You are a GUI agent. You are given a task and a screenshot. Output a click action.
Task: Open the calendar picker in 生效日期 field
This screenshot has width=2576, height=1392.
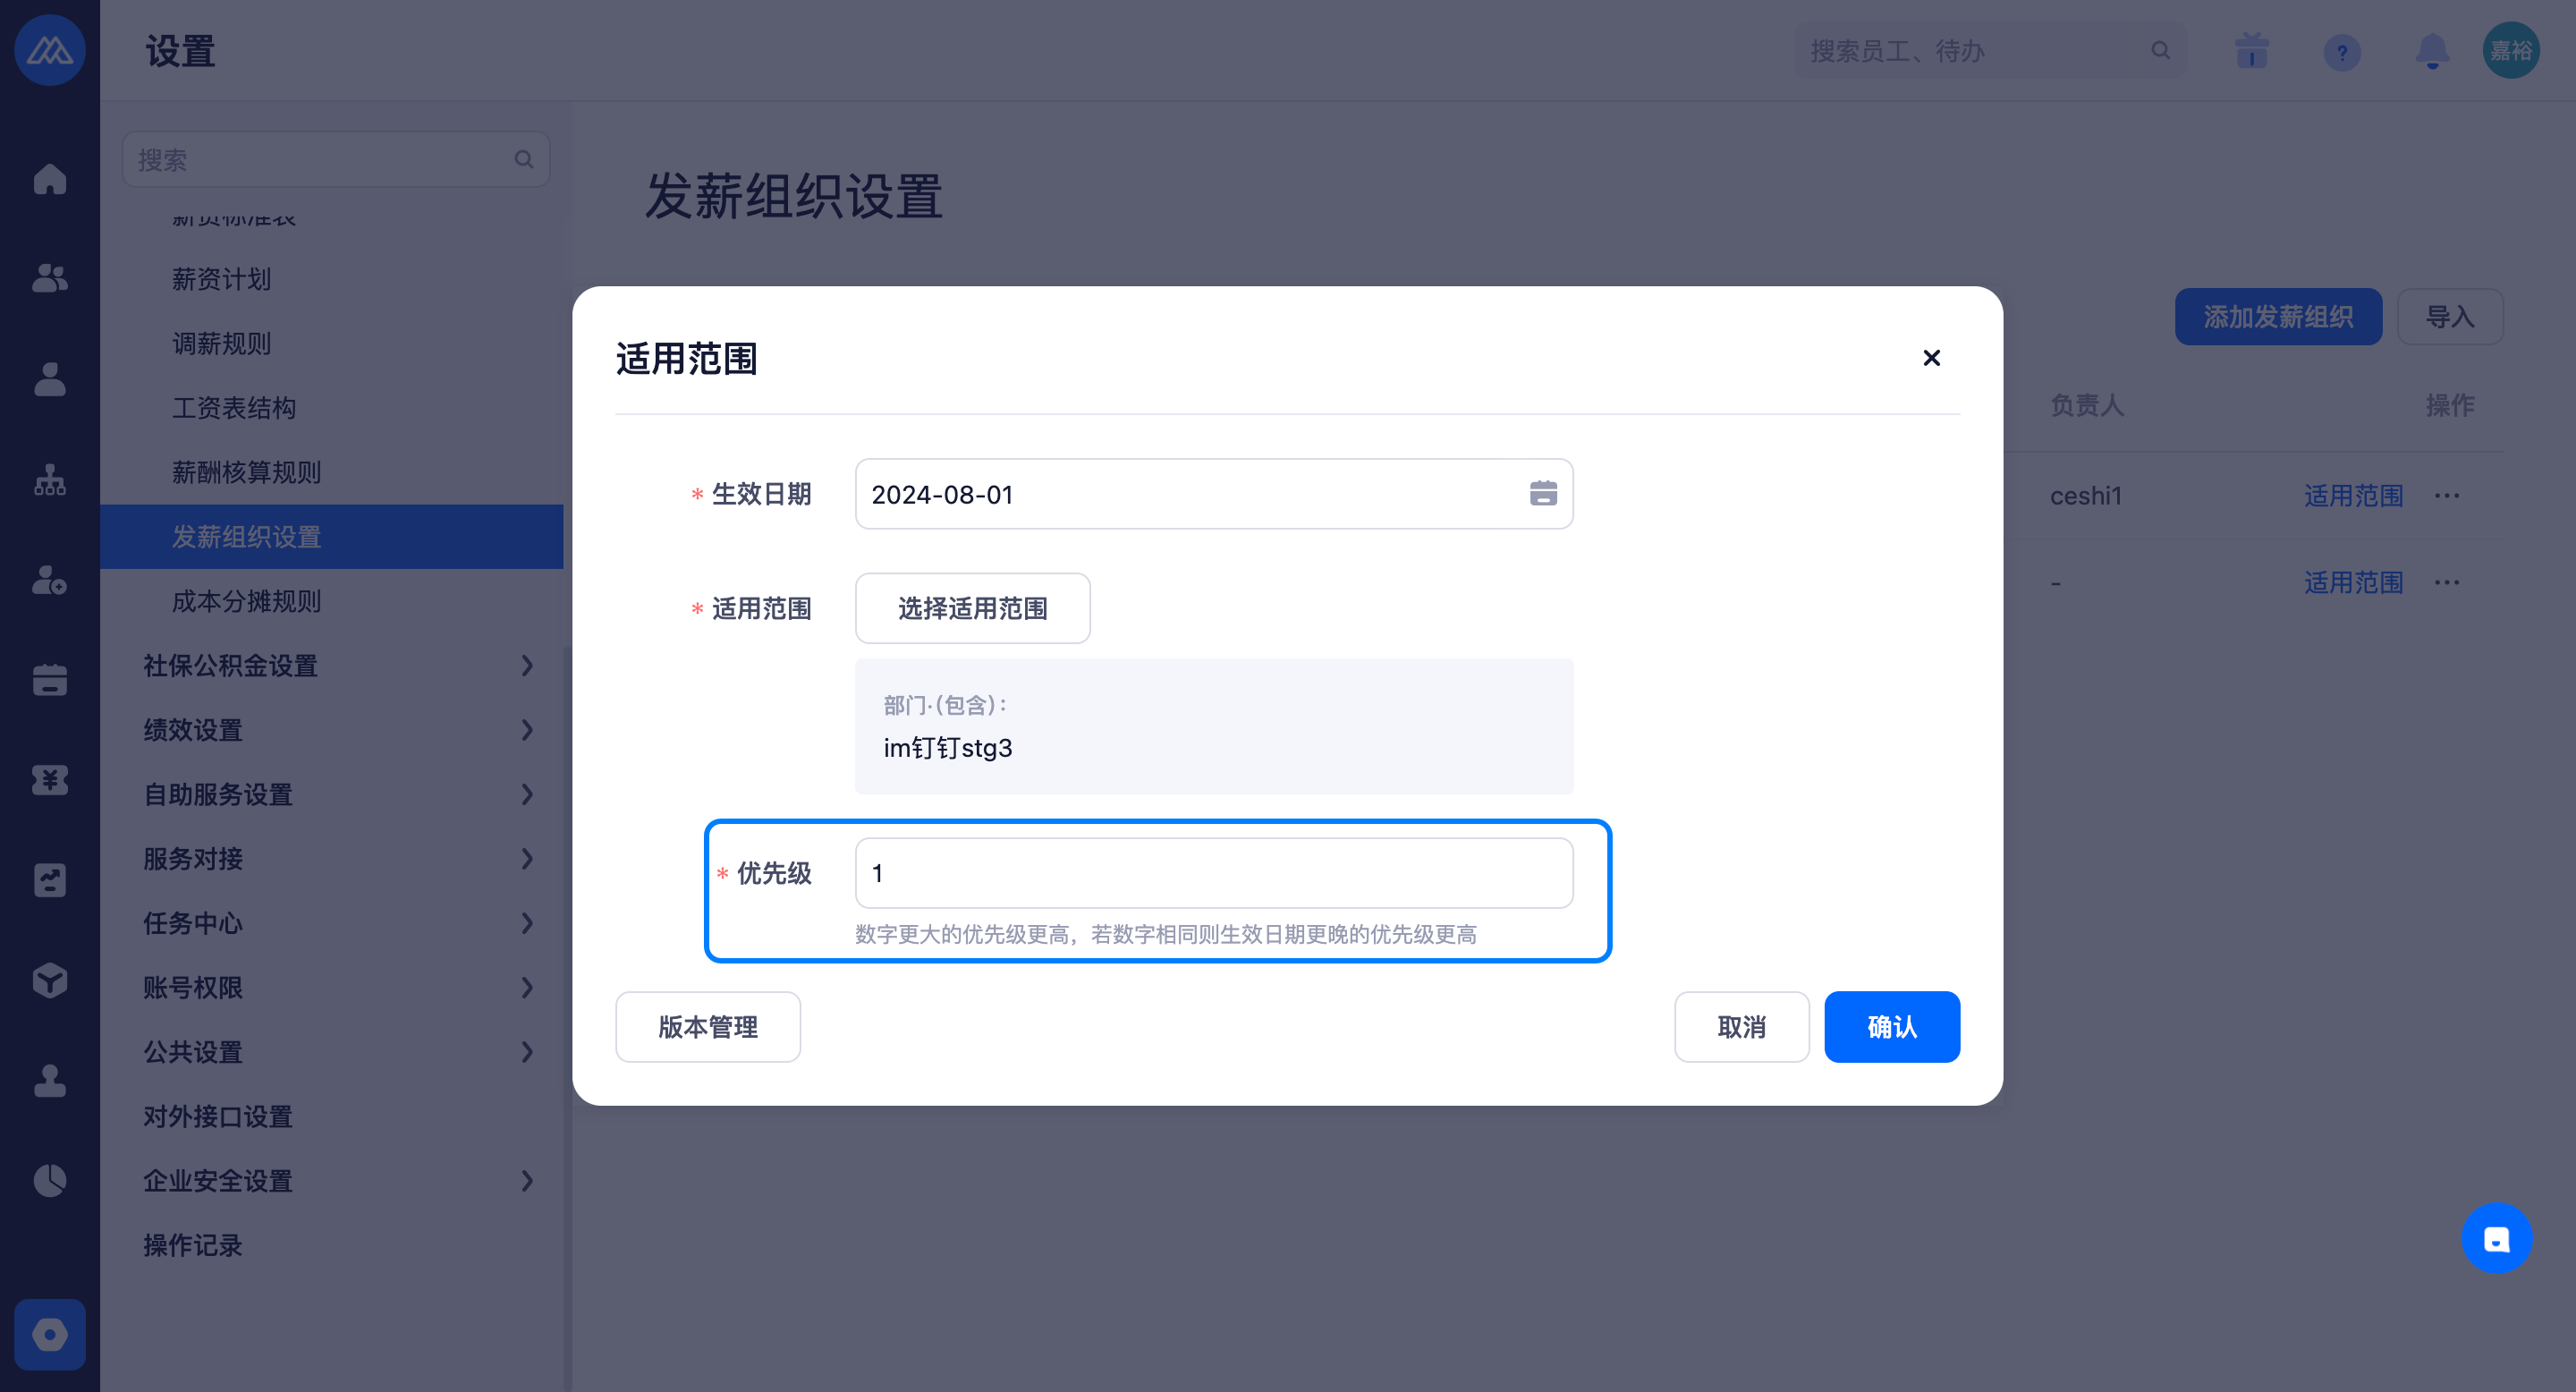[x=1543, y=493]
